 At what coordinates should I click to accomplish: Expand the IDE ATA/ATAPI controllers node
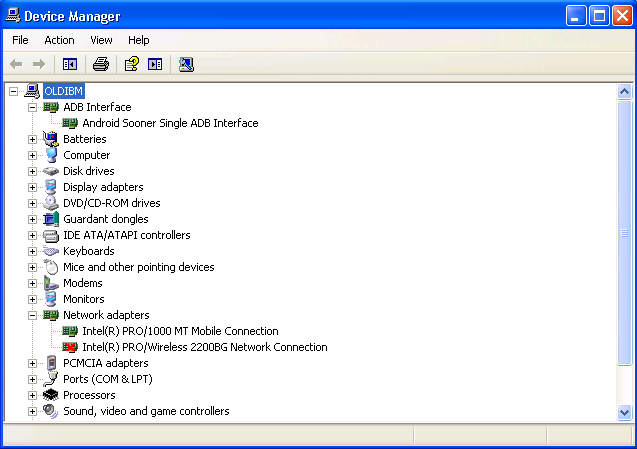32,236
